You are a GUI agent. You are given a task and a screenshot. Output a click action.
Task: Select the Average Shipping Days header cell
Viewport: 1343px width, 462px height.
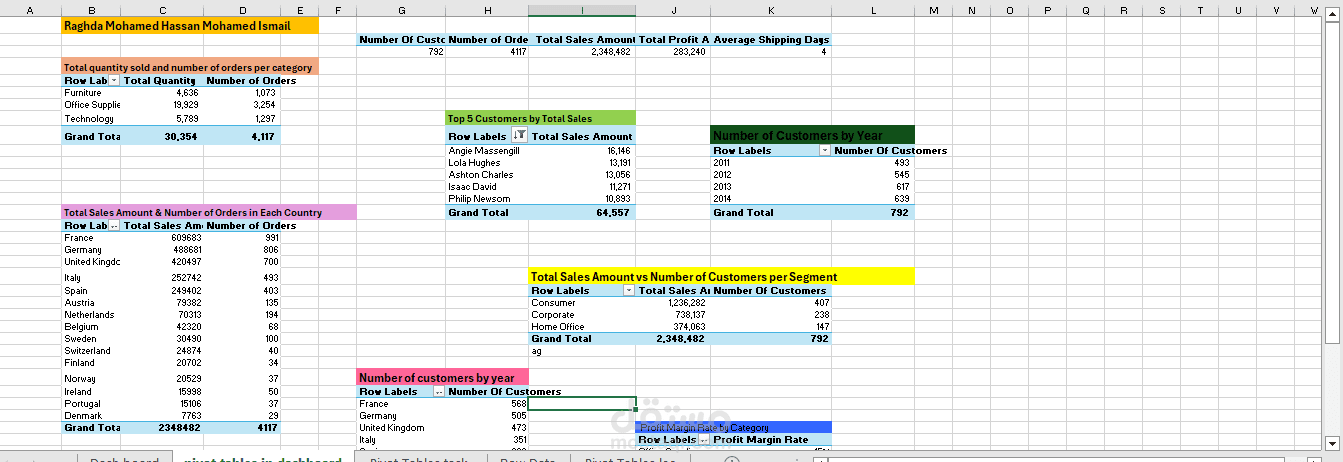coord(770,39)
